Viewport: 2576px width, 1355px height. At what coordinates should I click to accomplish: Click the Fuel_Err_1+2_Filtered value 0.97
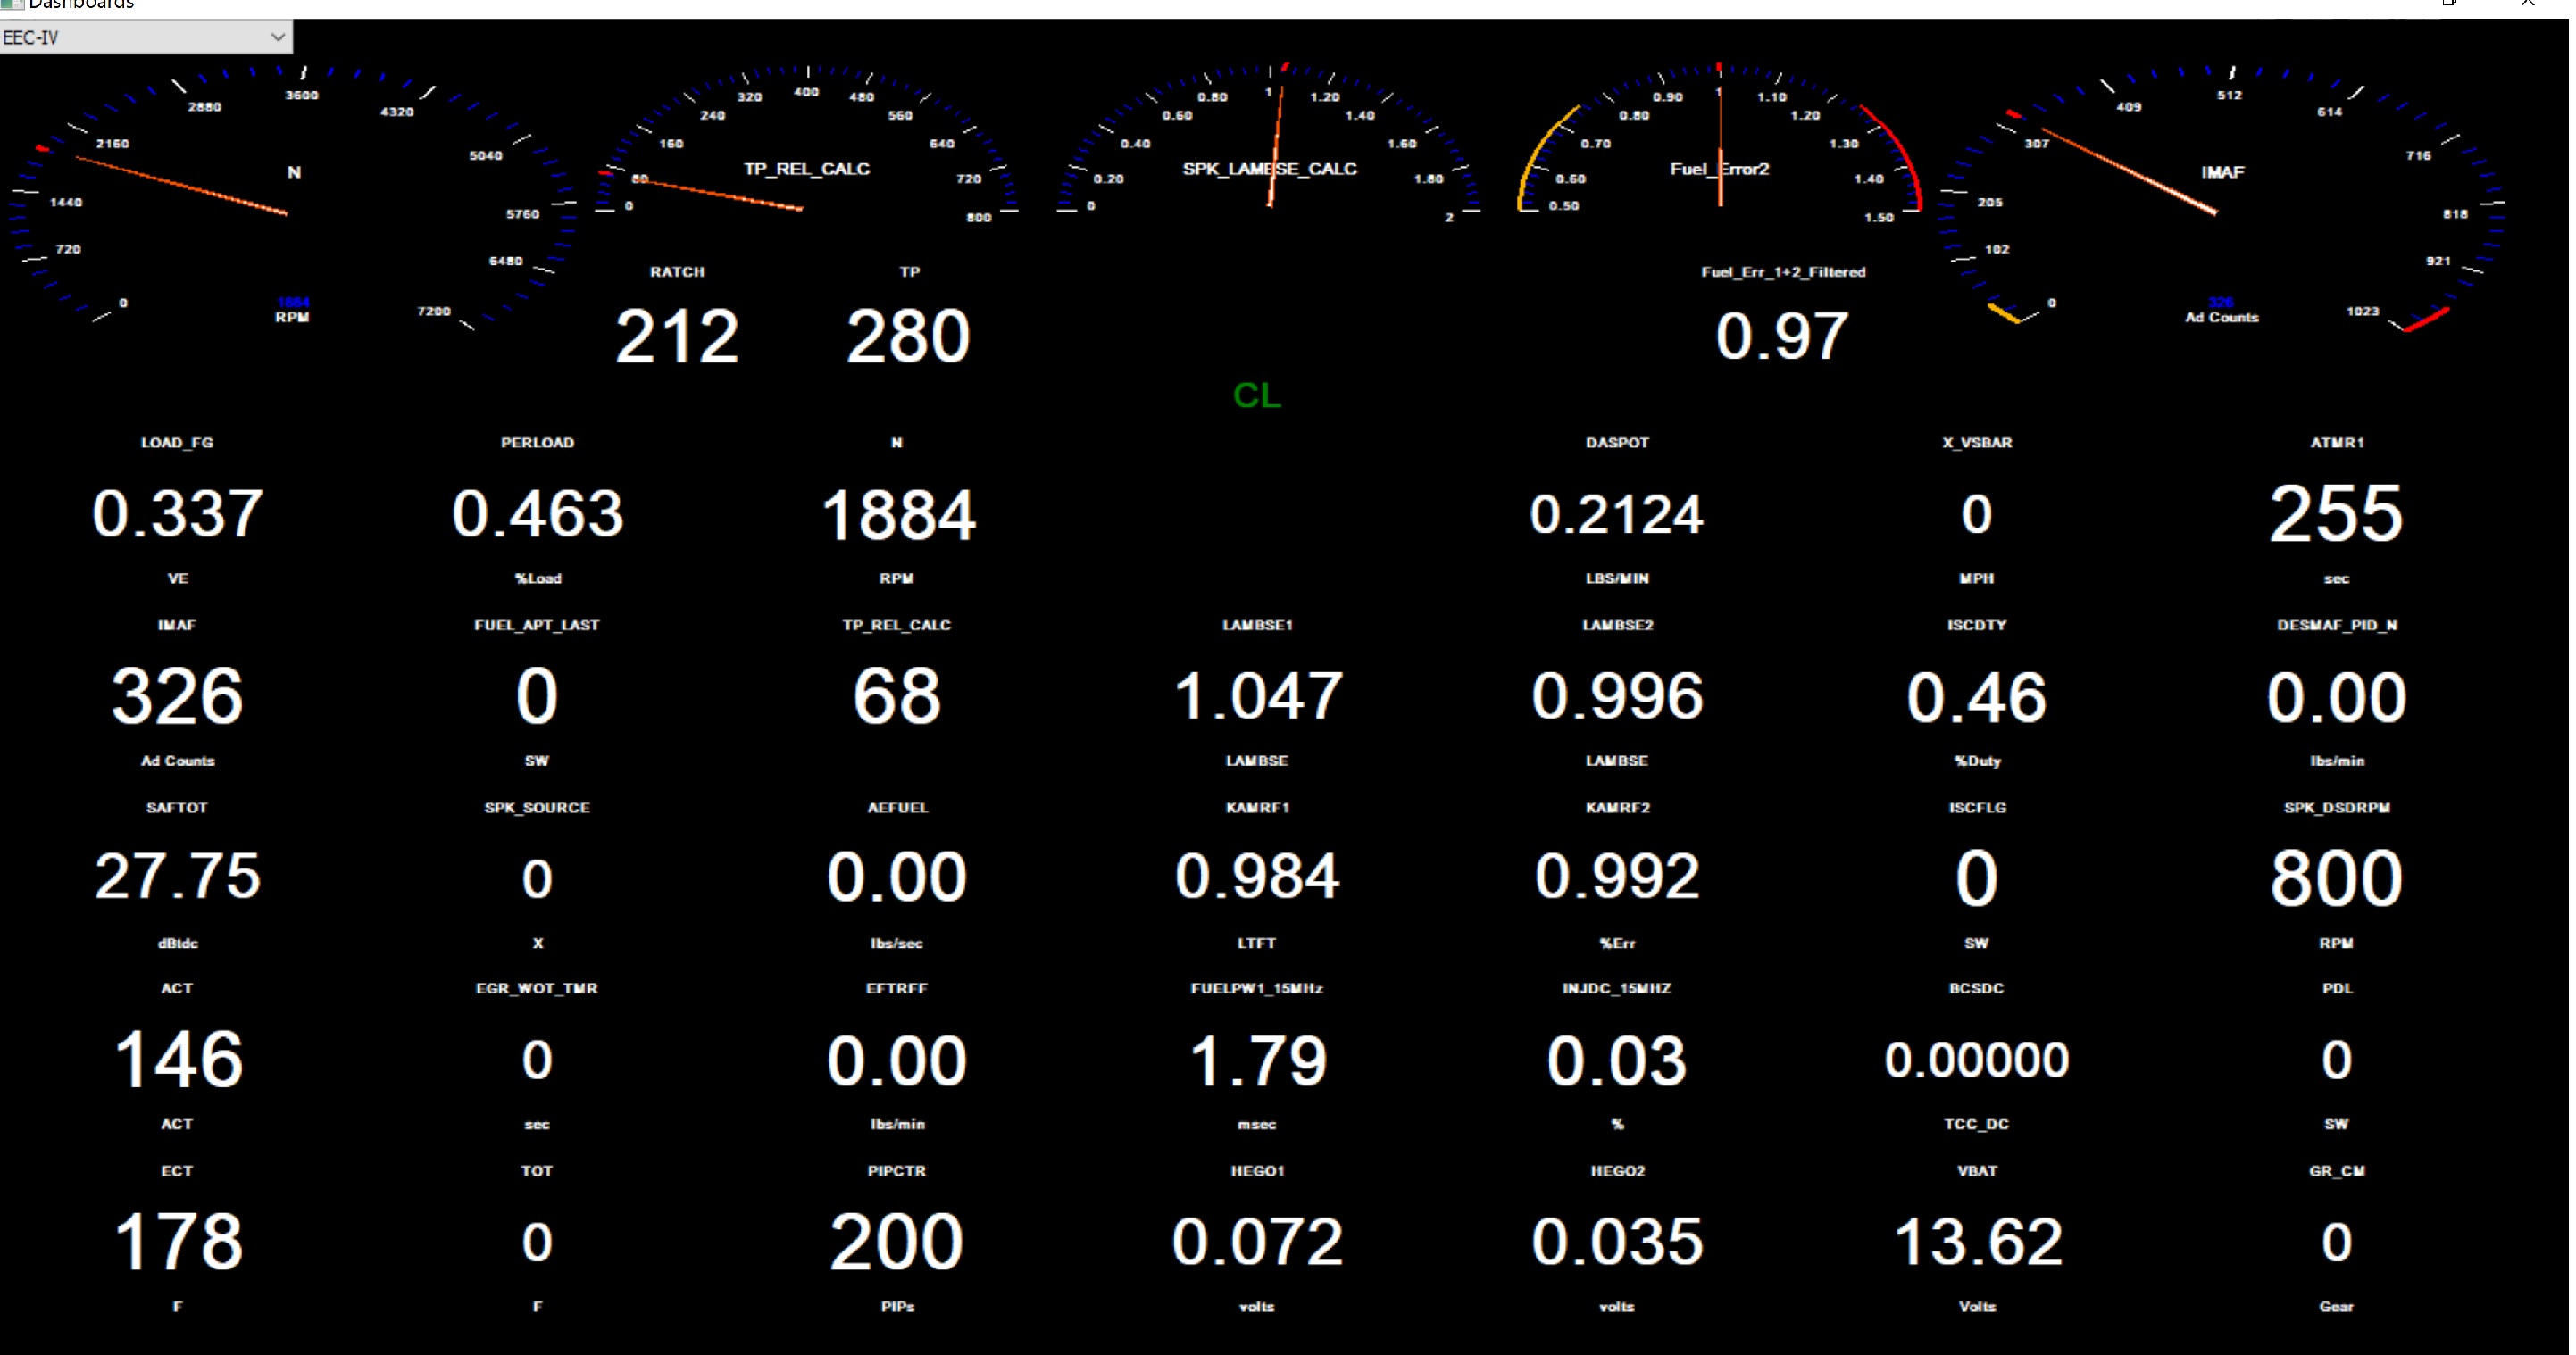point(1782,337)
